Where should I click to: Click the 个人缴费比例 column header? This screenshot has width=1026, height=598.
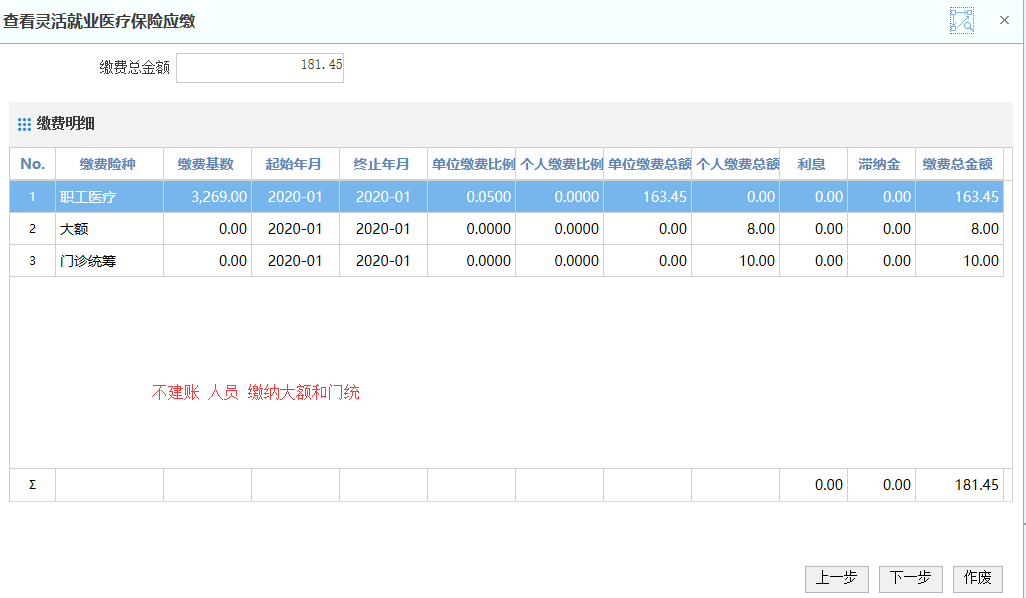pyautogui.click(x=559, y=164)
